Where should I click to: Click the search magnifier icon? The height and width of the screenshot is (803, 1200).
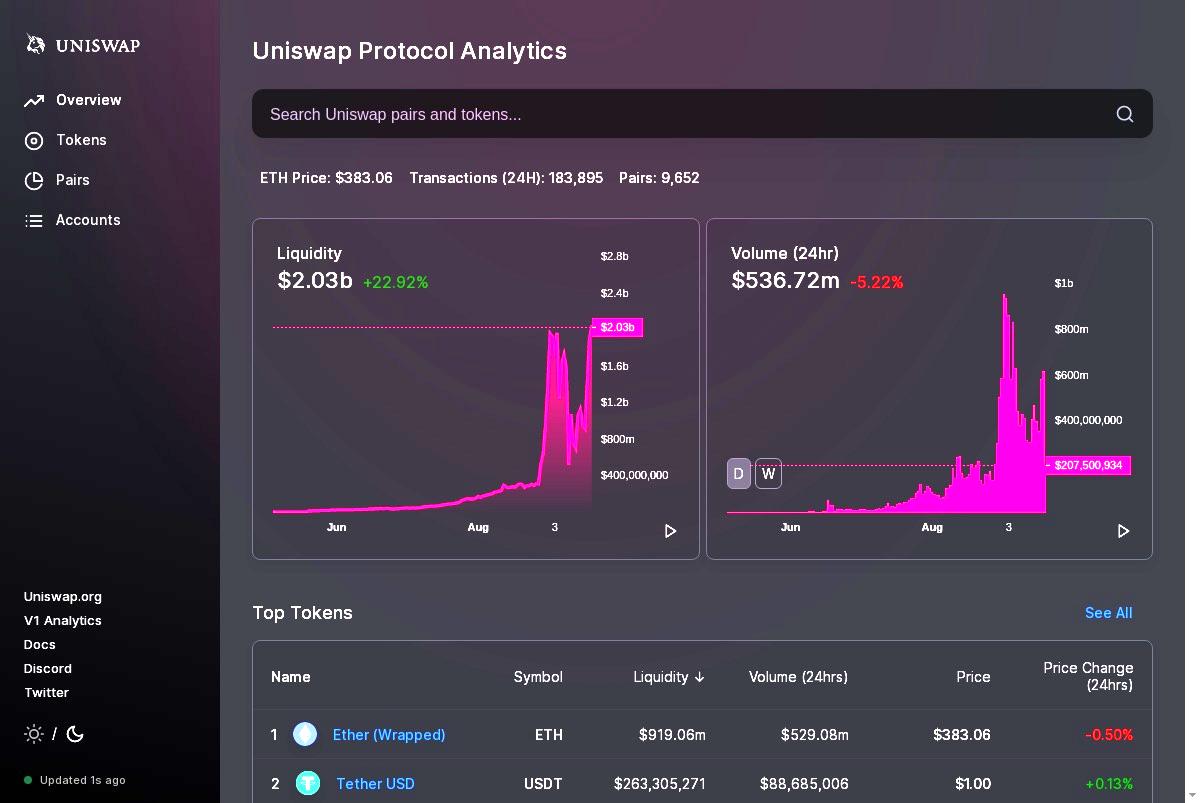click(x=1125, y=114)
